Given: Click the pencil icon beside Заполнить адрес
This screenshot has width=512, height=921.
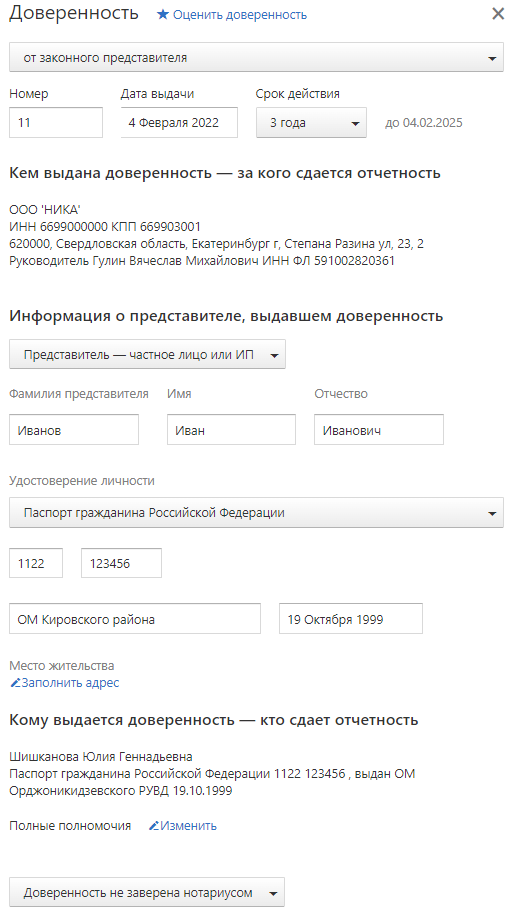Looking at the screenshot, I should point(15,683).
